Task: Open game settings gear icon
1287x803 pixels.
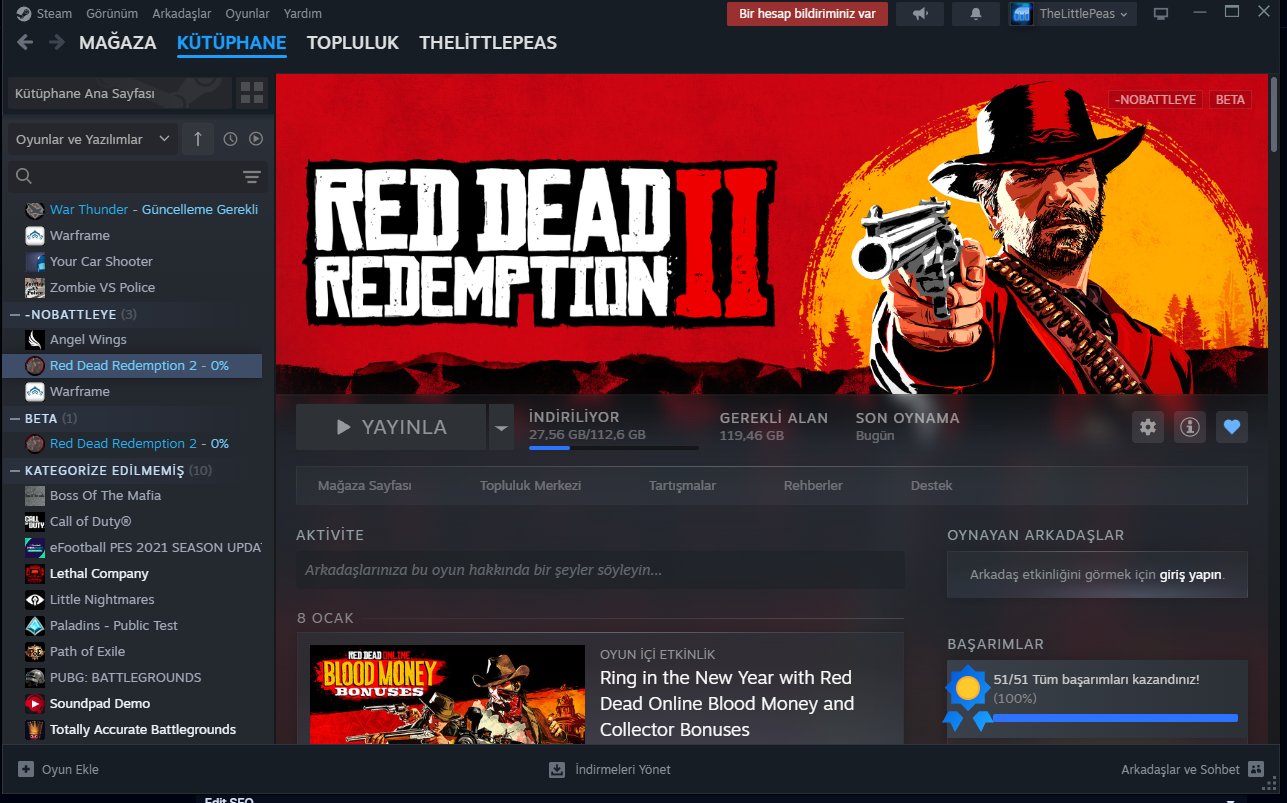Action: click(1148, 427)
